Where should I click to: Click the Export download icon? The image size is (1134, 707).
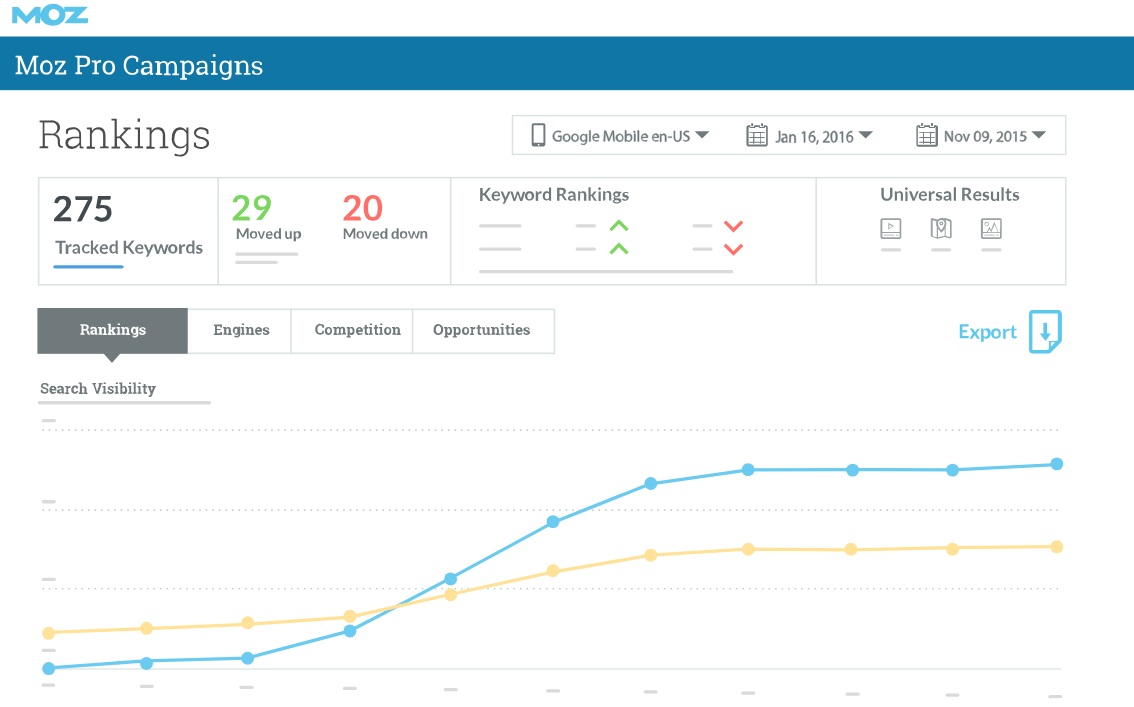(1045, 332)
